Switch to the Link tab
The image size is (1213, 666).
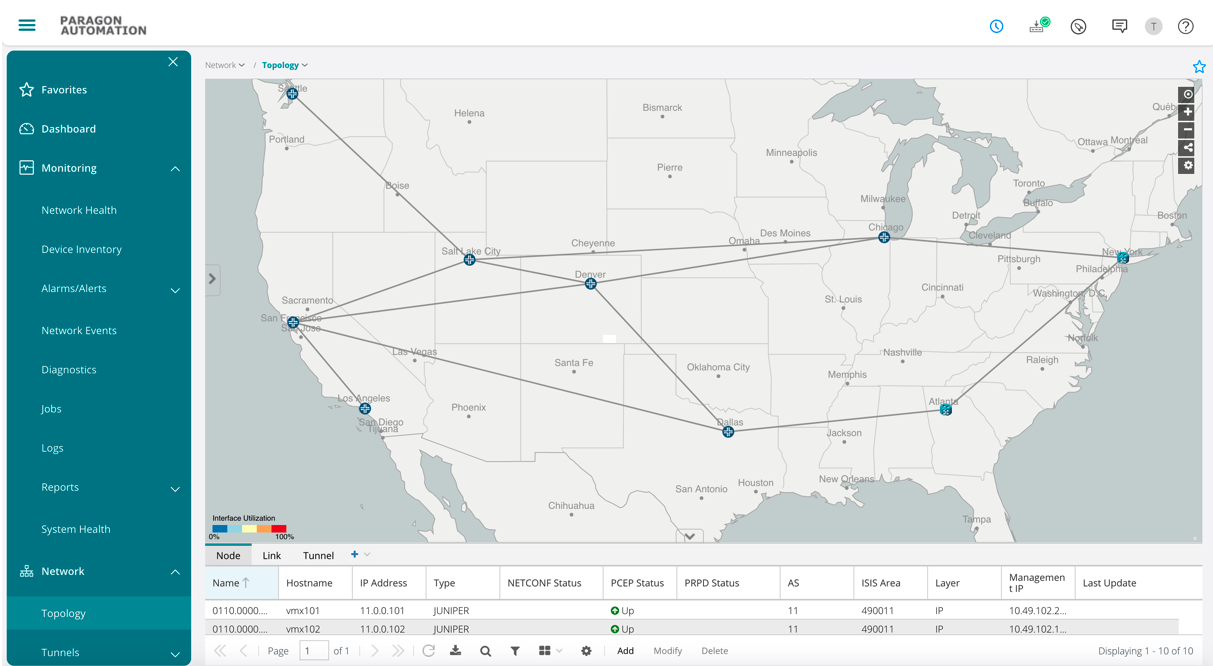click(x=271, y=555)
